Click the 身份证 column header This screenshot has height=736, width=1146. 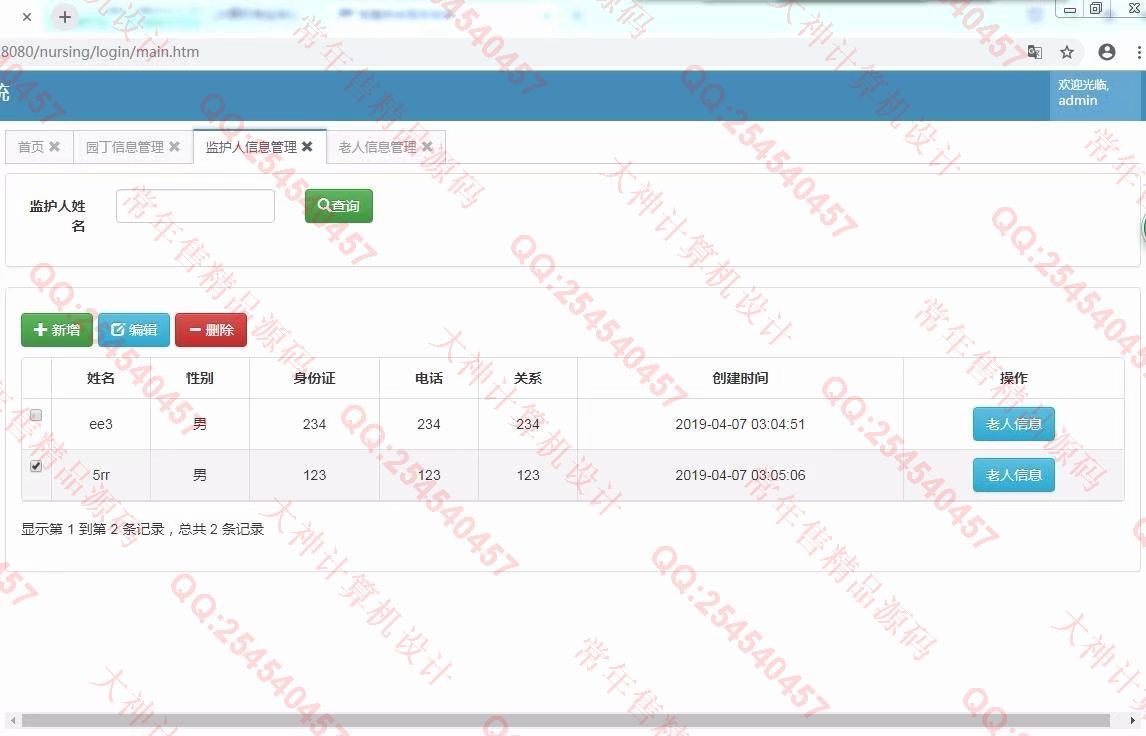tap(314, 378)
